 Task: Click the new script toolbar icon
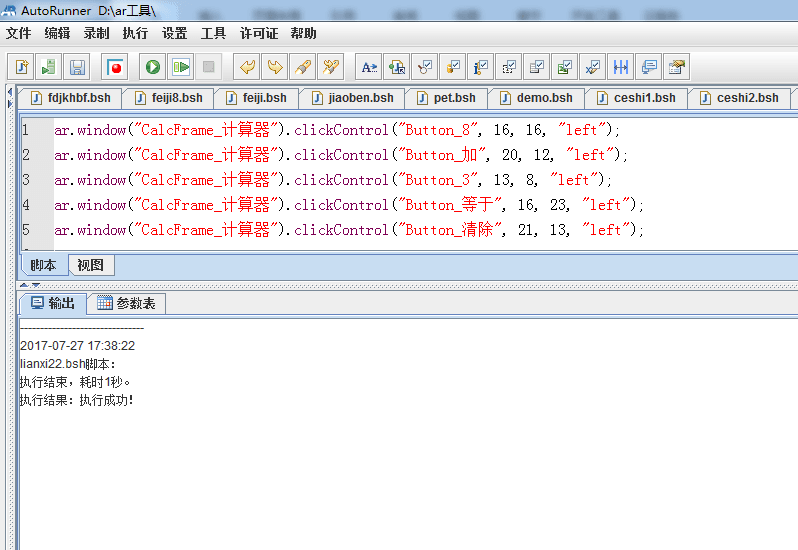click(x=21, y=67)
